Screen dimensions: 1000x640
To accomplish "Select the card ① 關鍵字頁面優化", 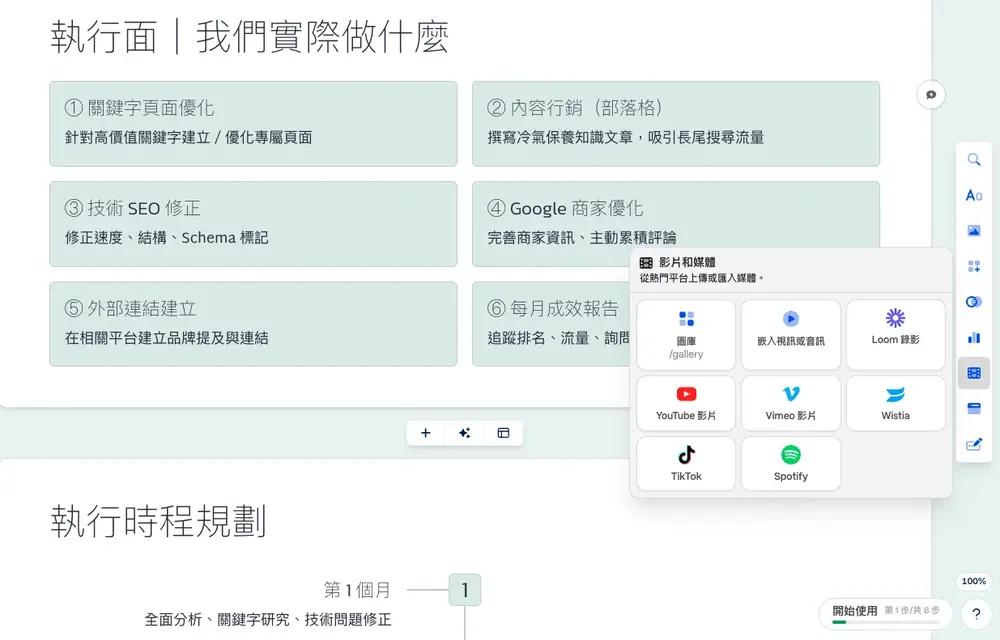I will (x=253, y=124).
